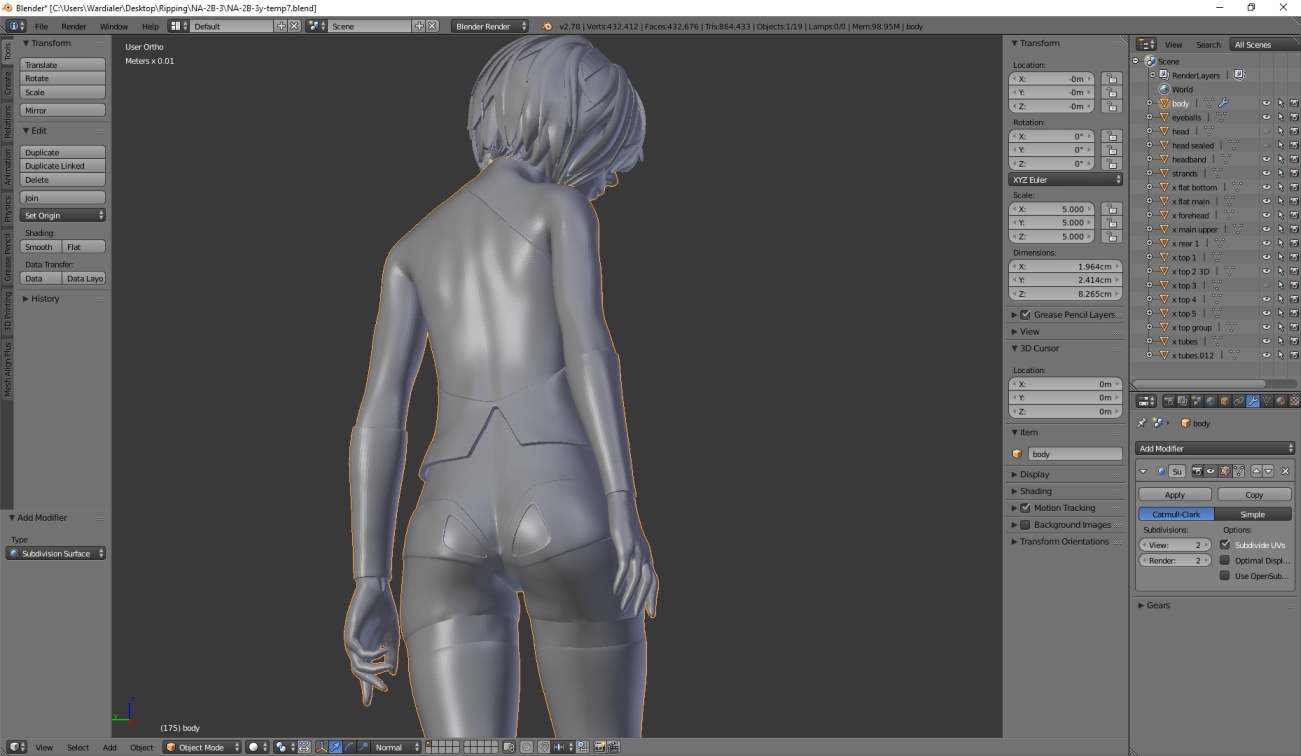Toggle the snap magnet icon
The image size is (1301, 756).
pos(544,747)
